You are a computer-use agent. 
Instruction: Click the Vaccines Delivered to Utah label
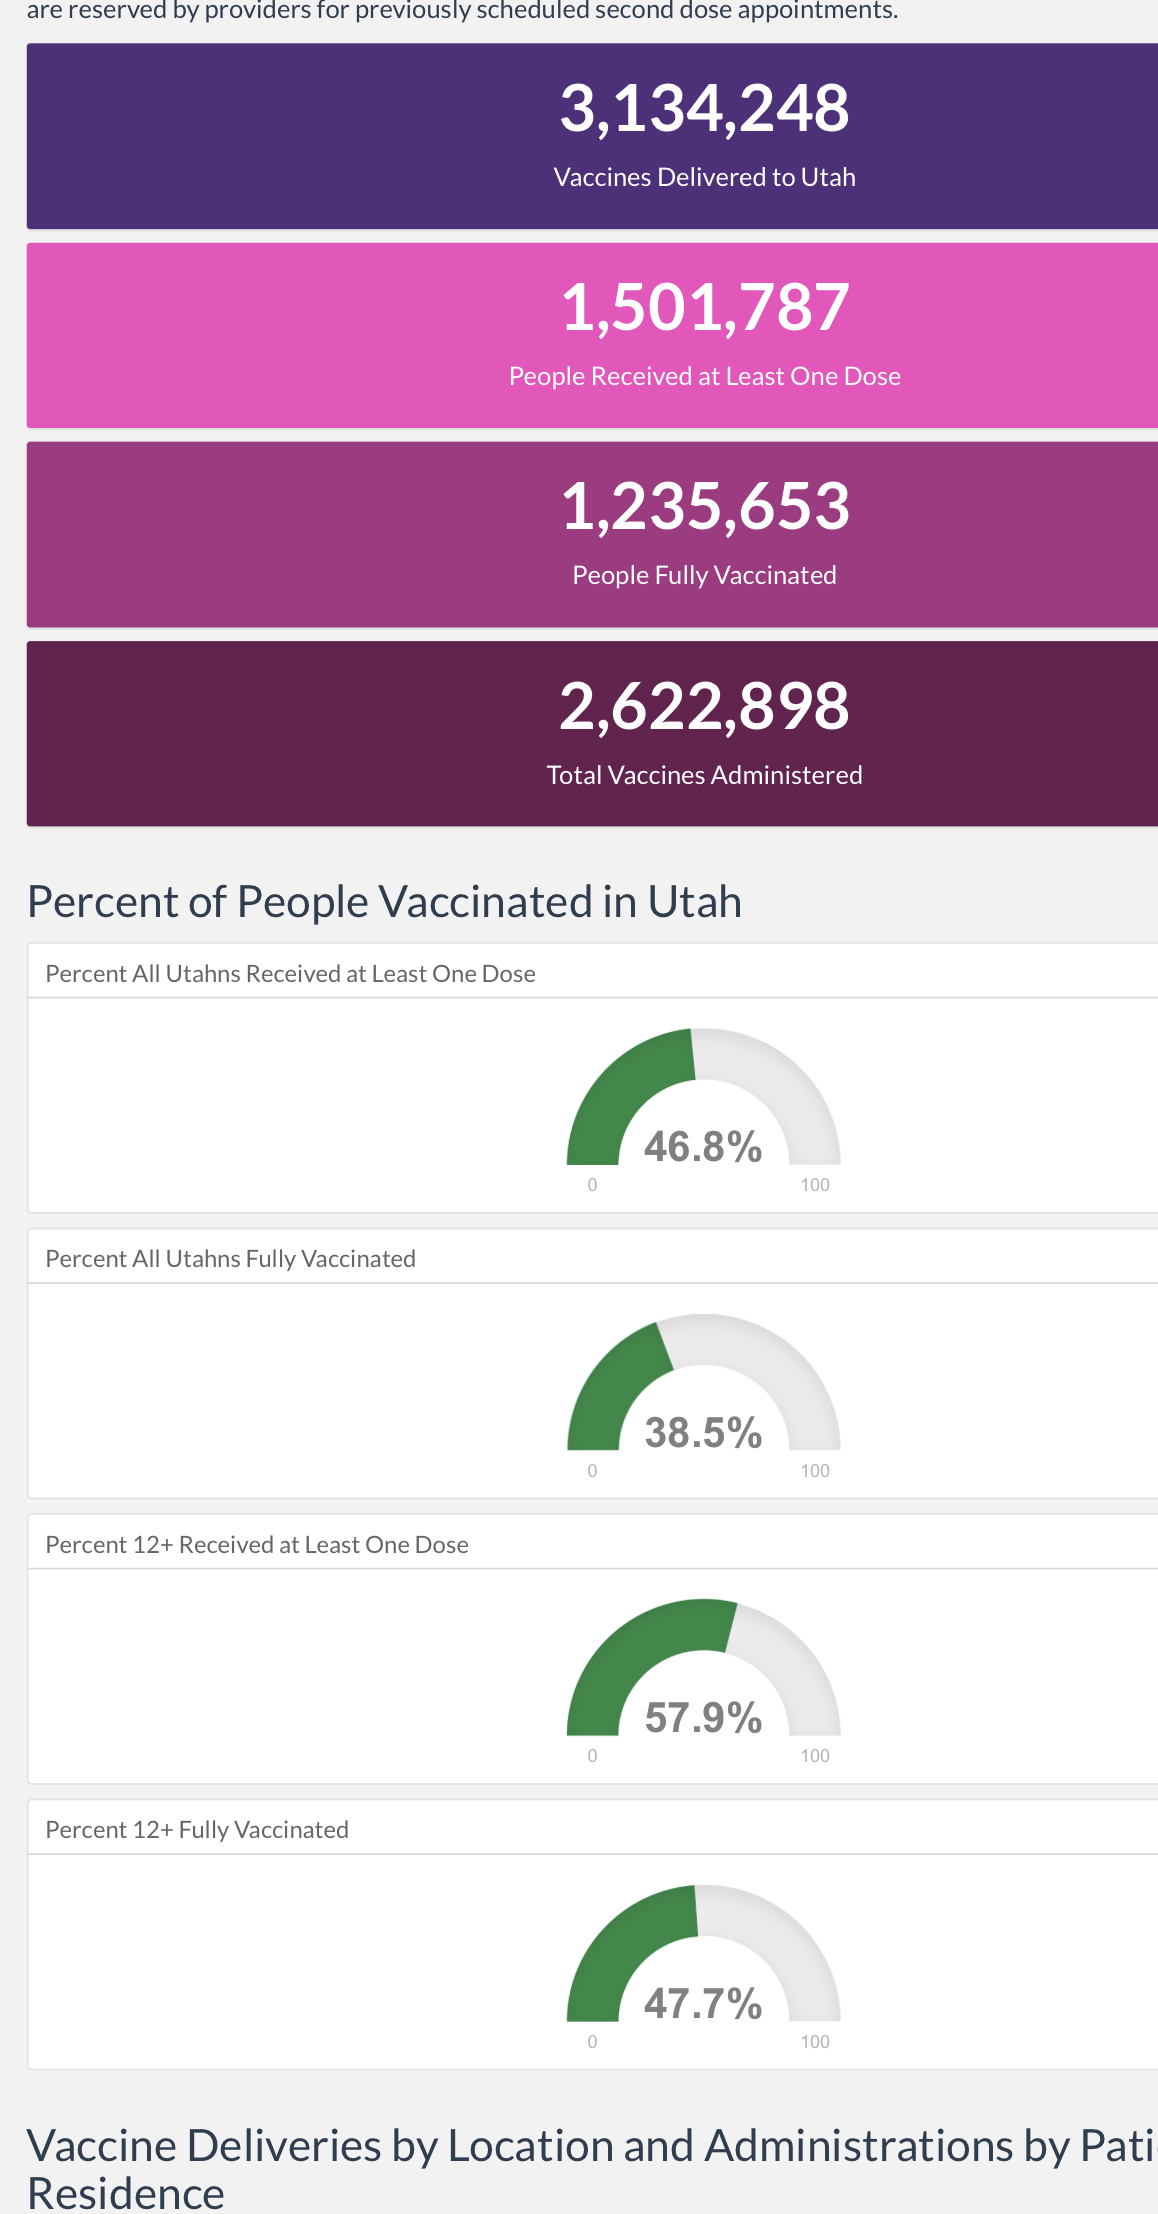704,177
